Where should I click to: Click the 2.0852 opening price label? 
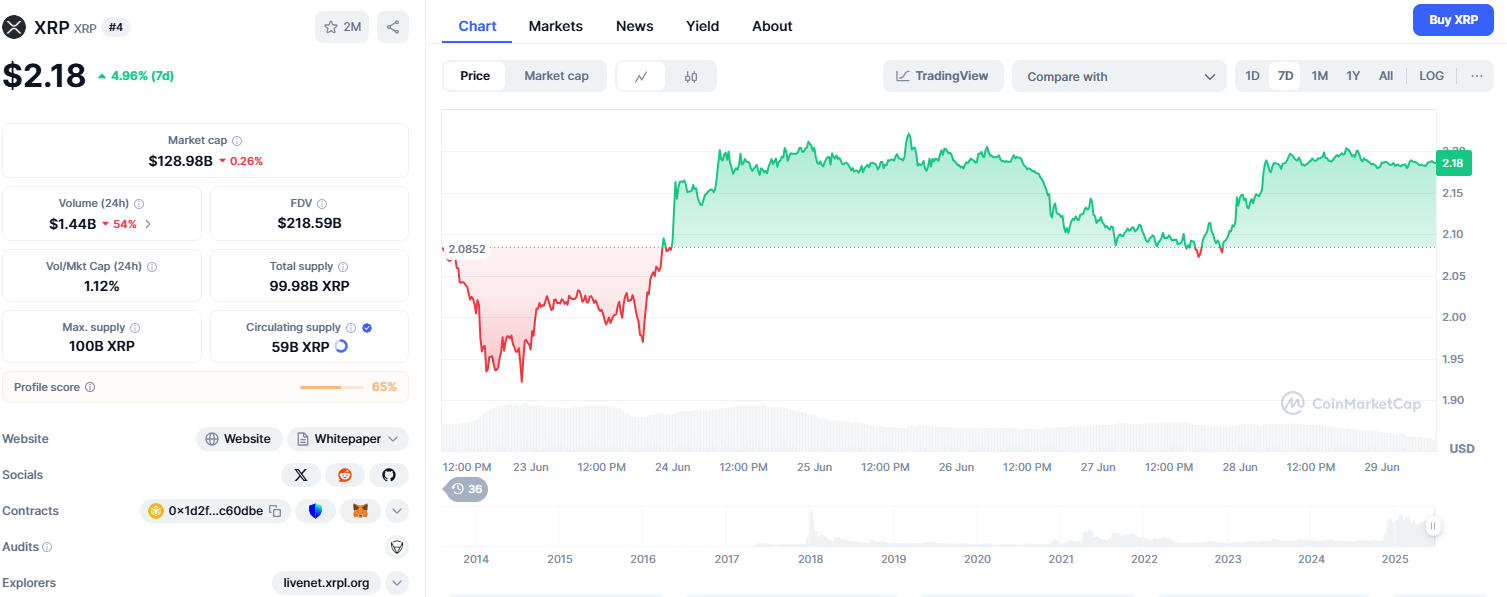click(x=467, y=249)
